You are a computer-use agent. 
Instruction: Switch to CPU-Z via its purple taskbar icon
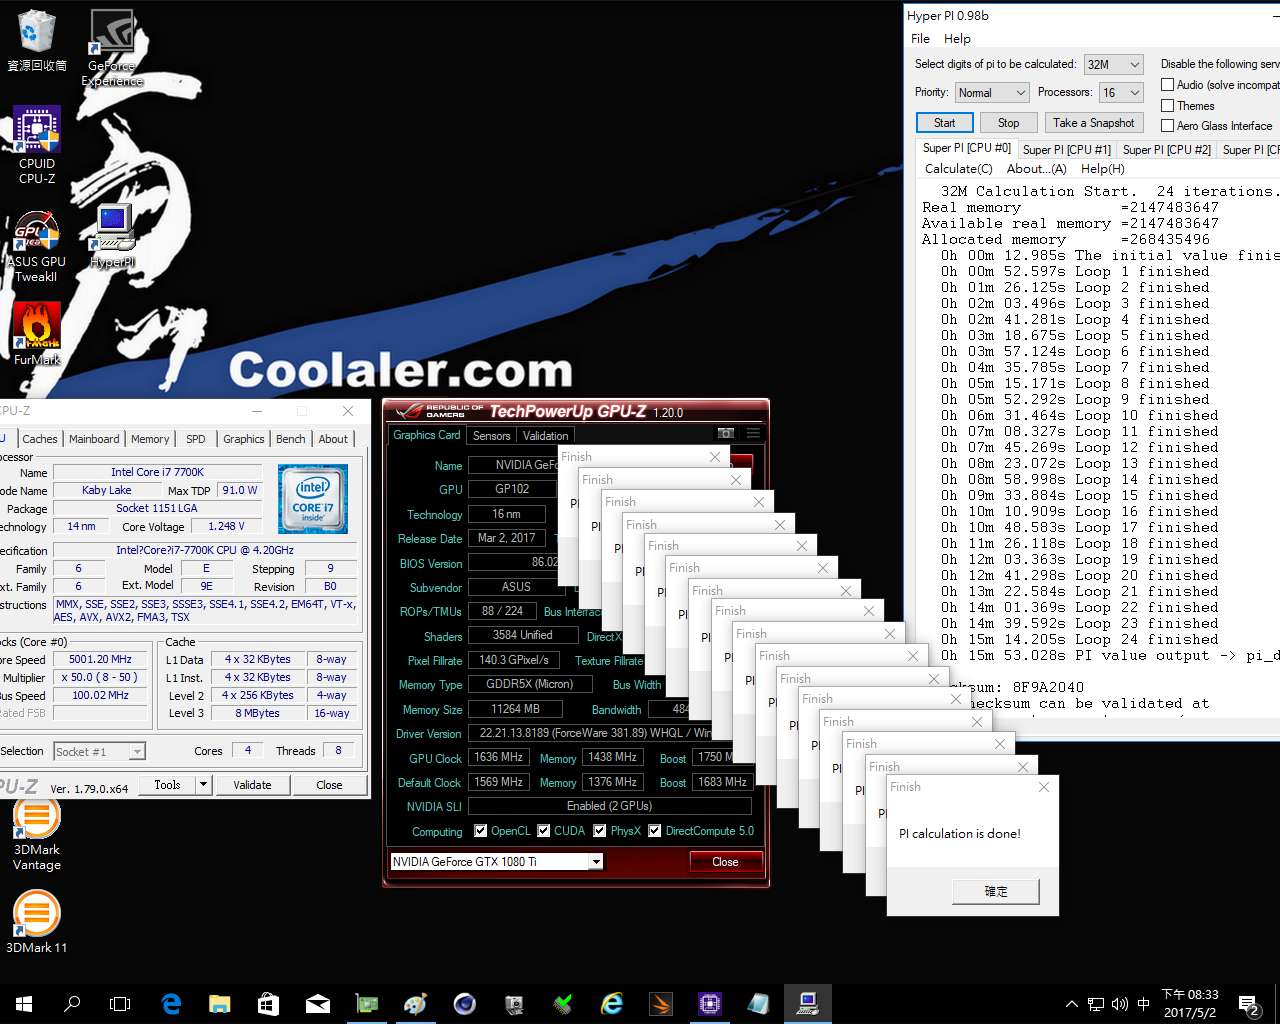(x=710, y=1004)
